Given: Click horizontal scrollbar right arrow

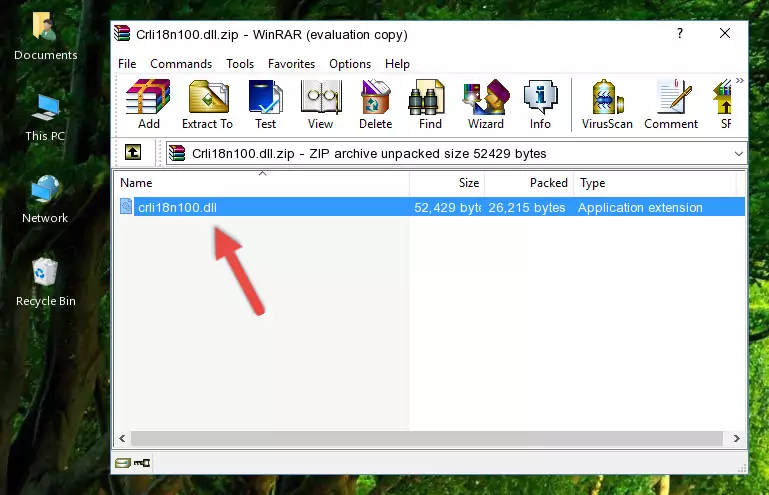Looking at the screenshot, I should (x=737, y=438).
